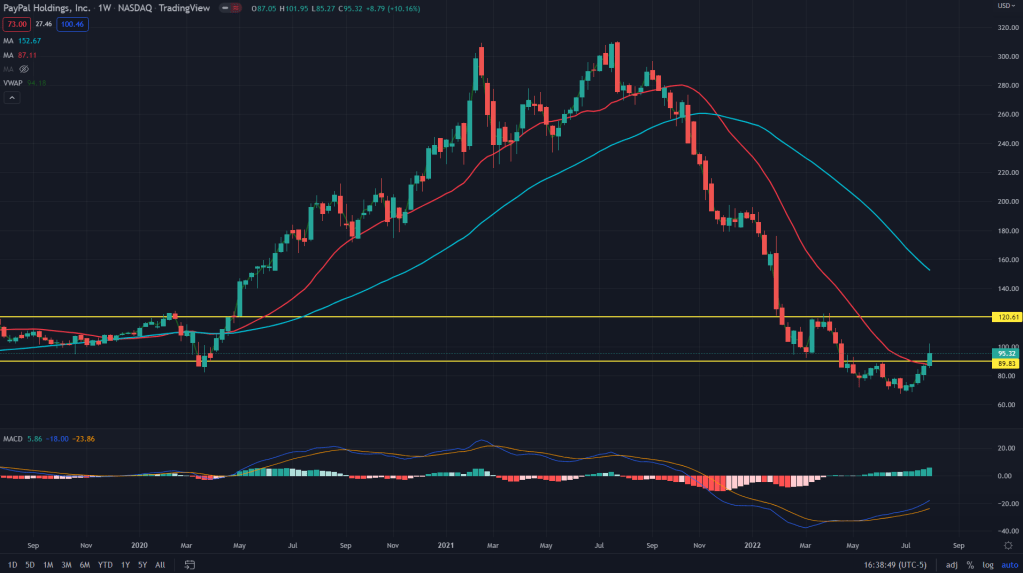Open the USD currency dropdown

[1003, 6]
